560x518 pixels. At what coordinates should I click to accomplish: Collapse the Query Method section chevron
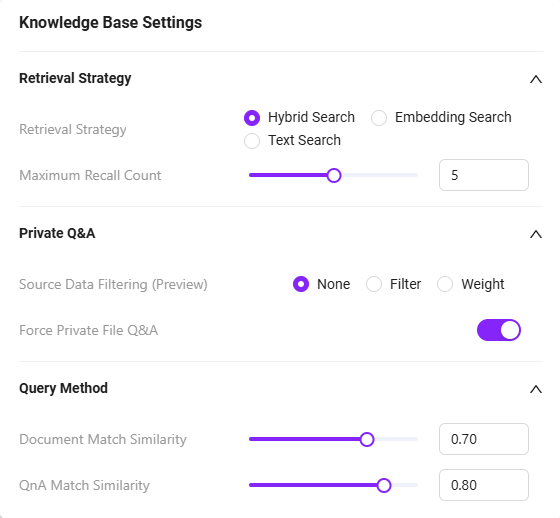[536, 389]
